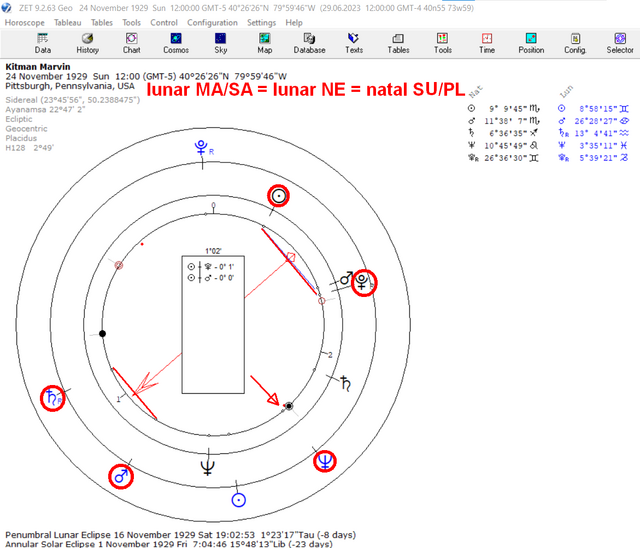
Task: Select the circled blue retrograde Saturn glyph
Action: (53, 398)
